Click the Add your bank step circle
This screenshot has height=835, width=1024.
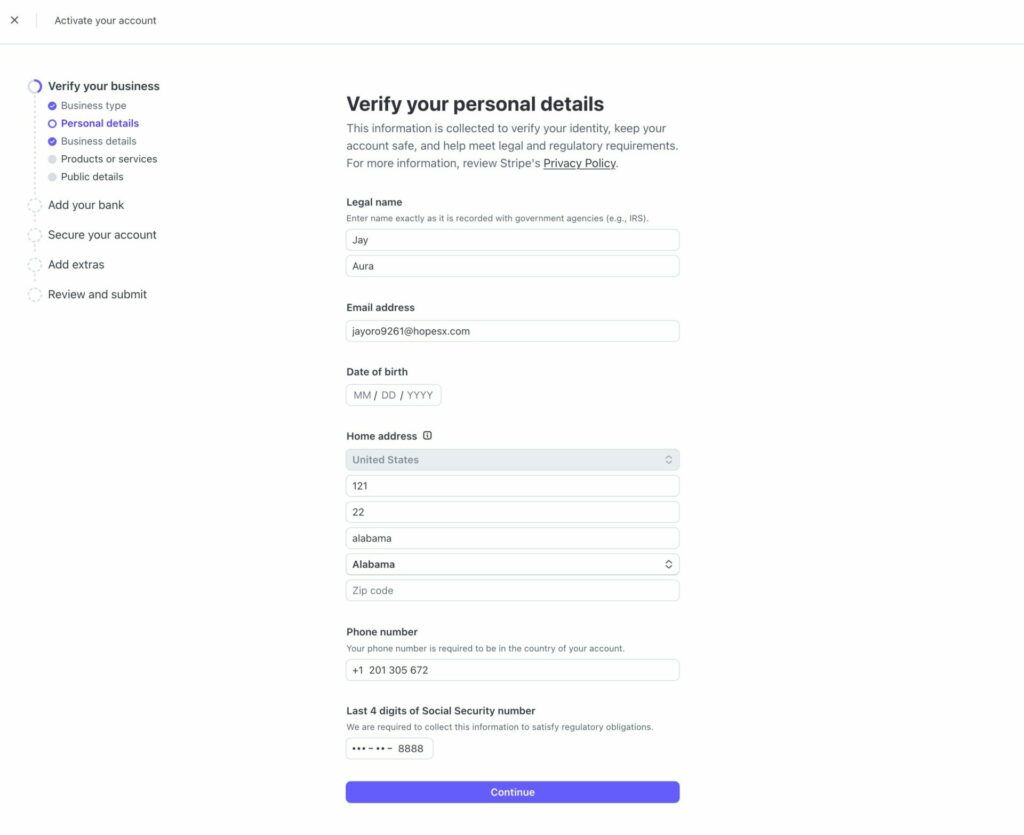tap(35, 206)
